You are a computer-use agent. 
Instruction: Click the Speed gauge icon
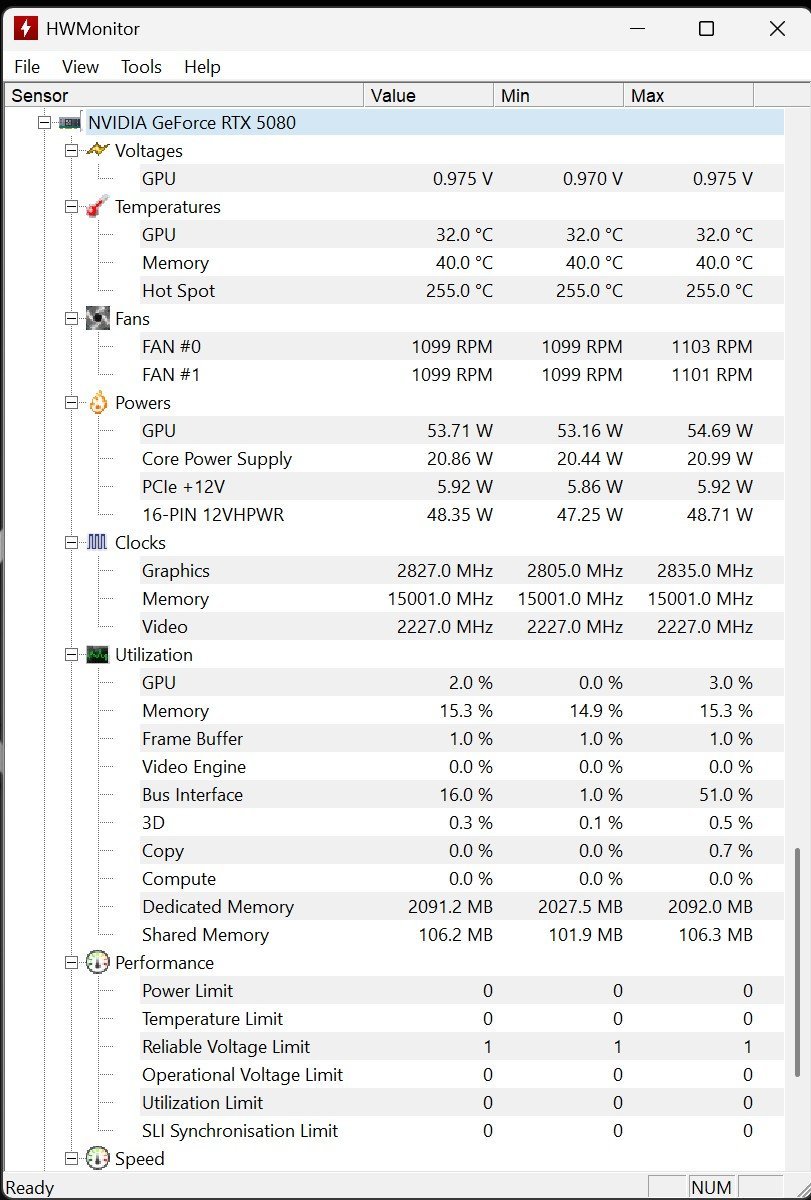[97, 1159]
